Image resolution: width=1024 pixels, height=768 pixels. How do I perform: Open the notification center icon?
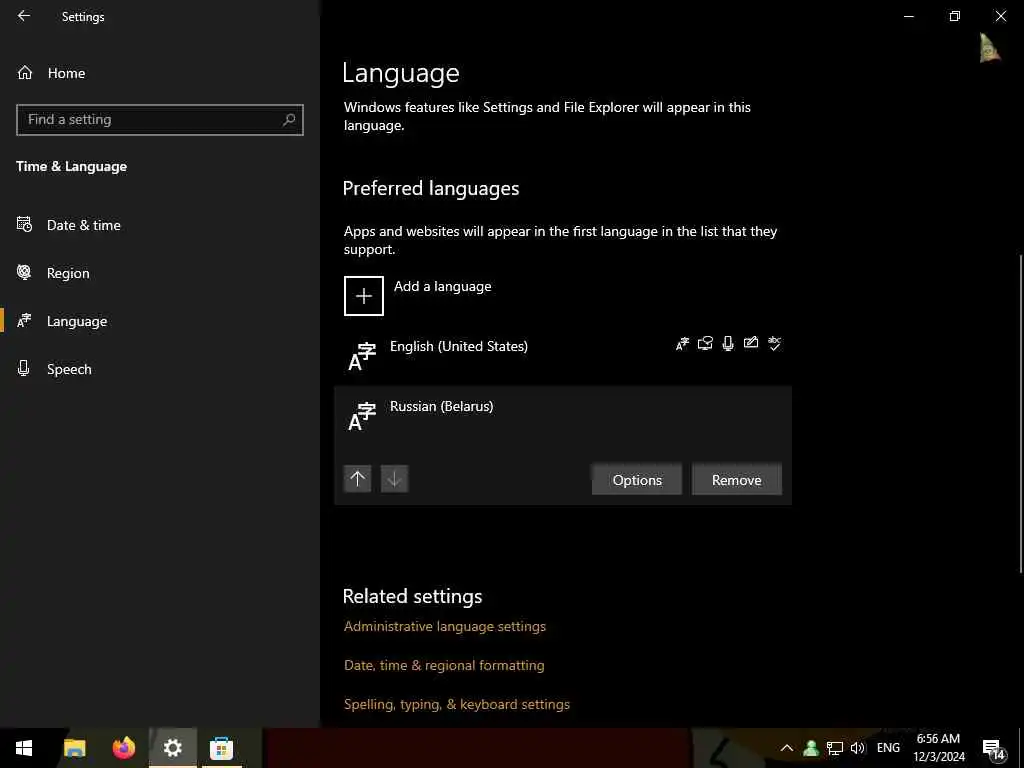(x=993, y=749)
